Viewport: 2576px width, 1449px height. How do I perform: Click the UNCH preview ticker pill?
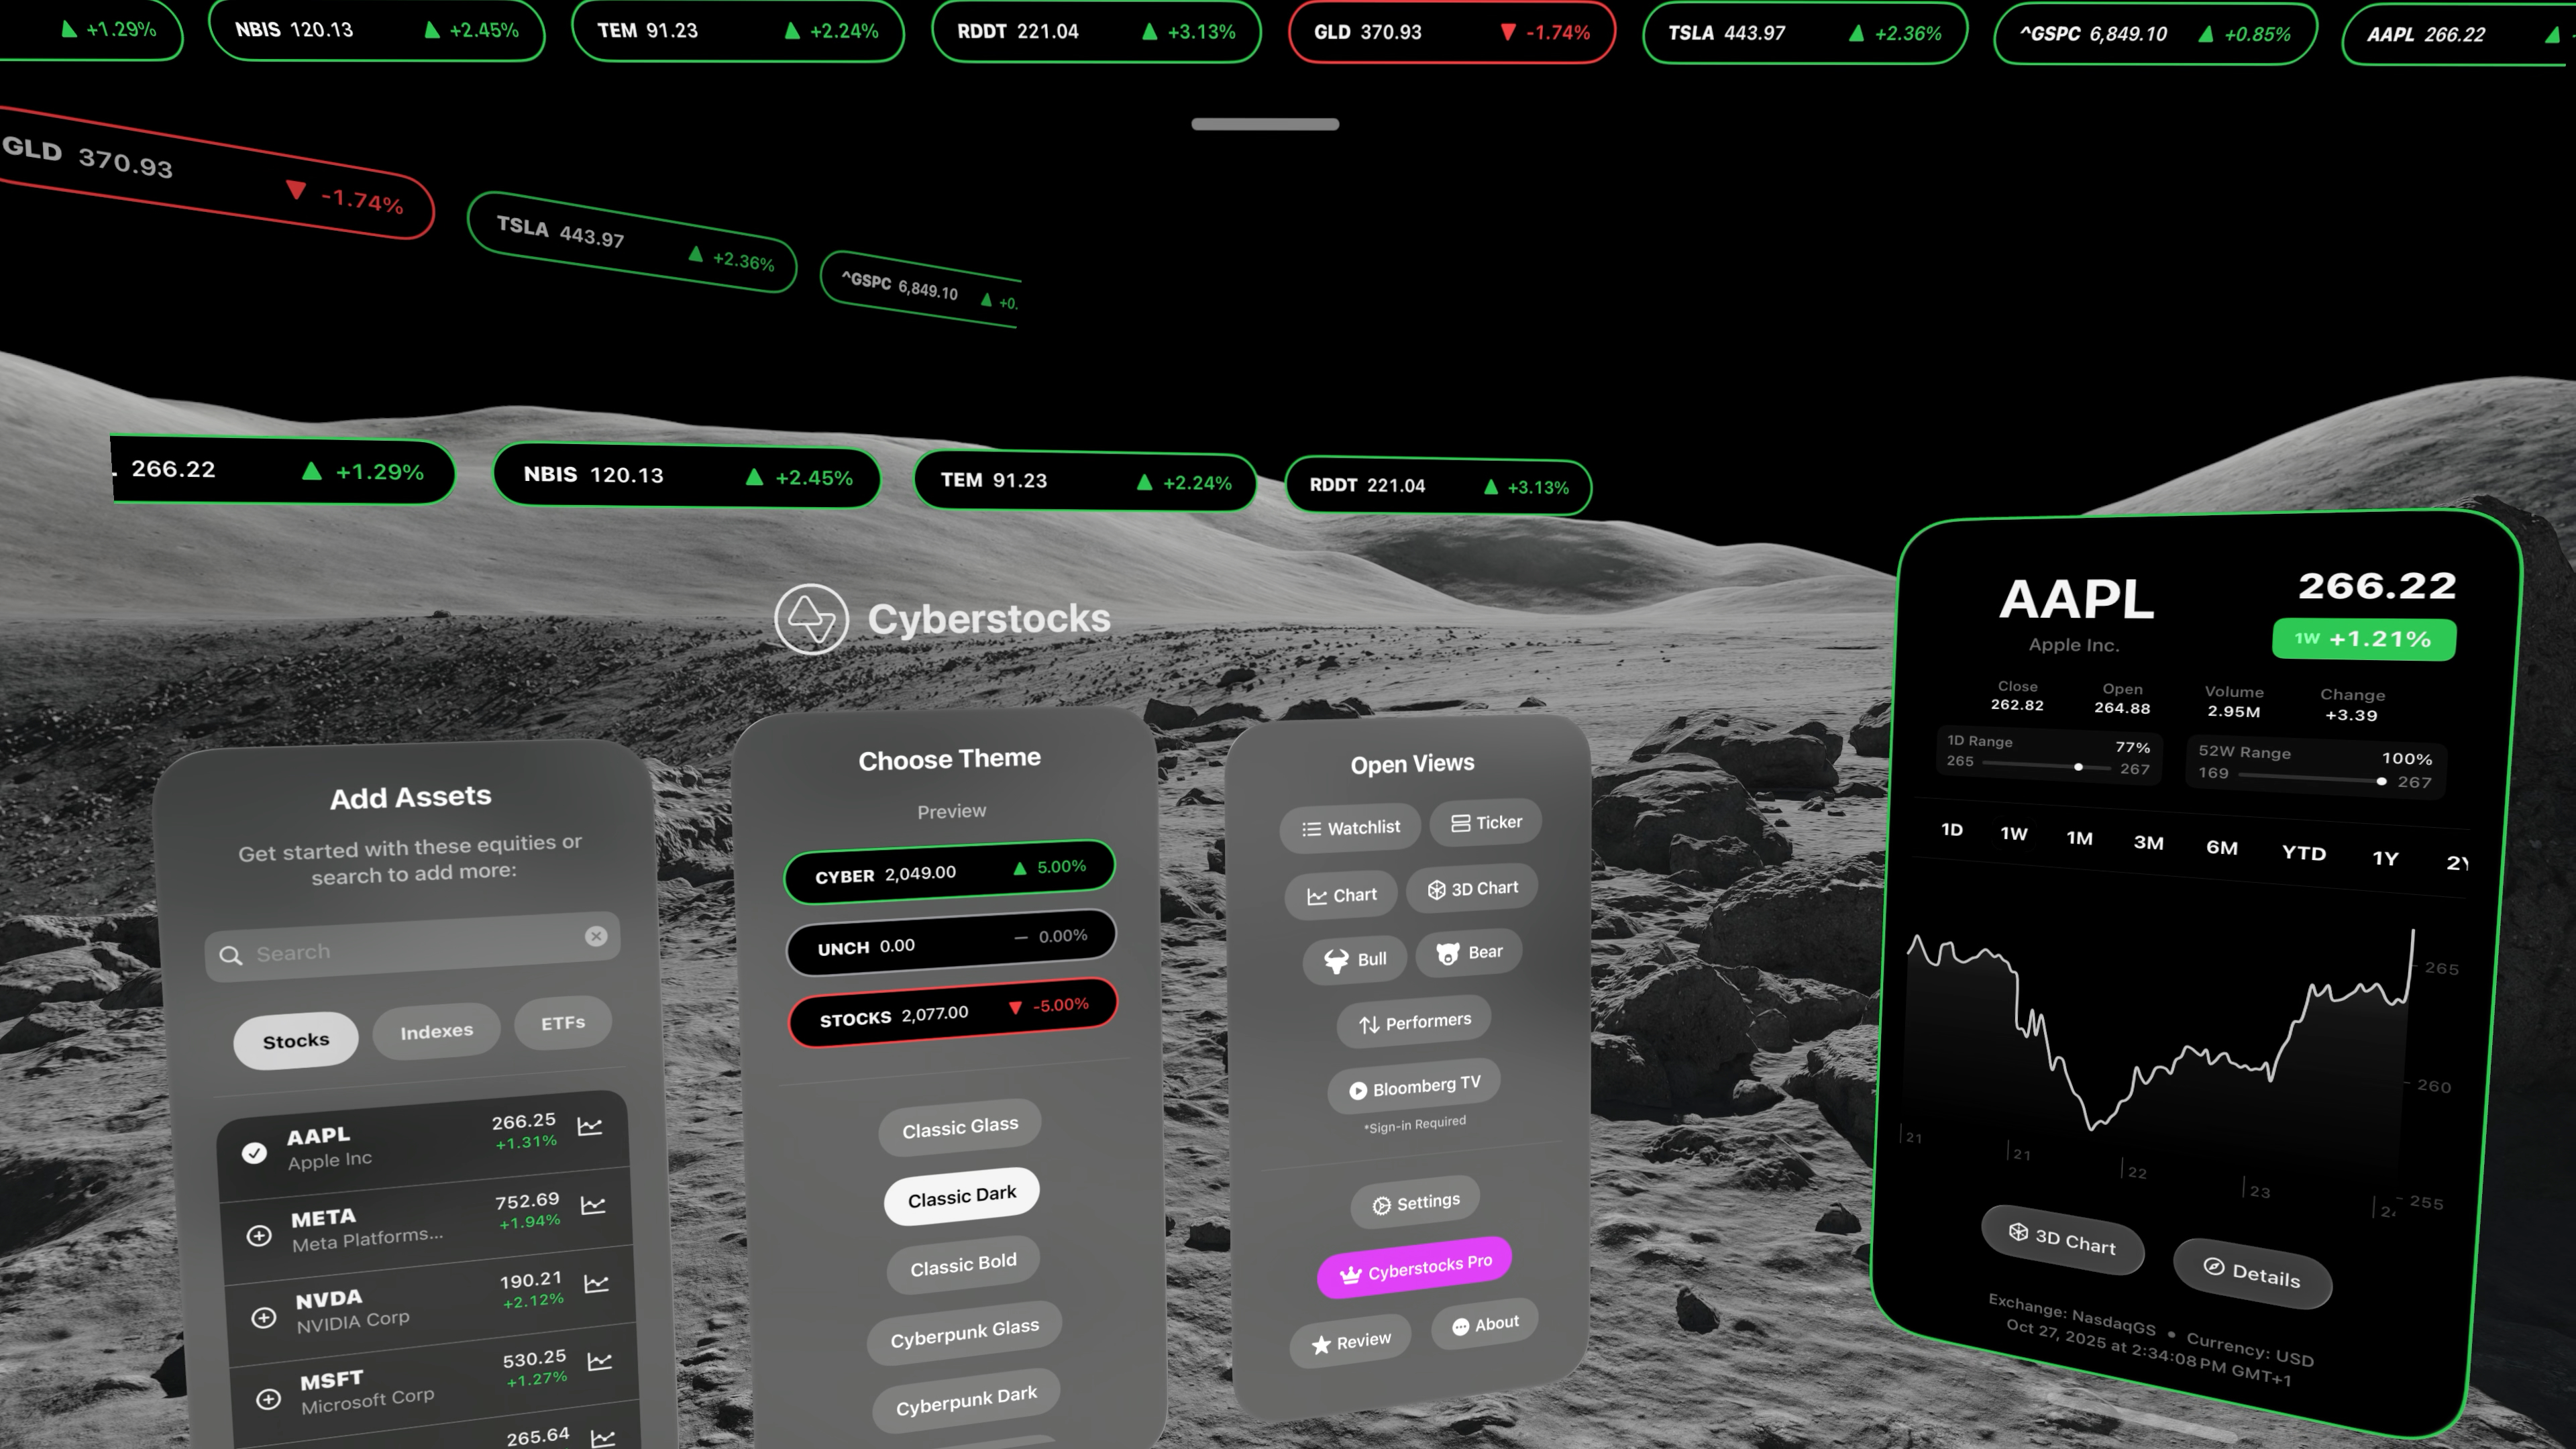952,942
